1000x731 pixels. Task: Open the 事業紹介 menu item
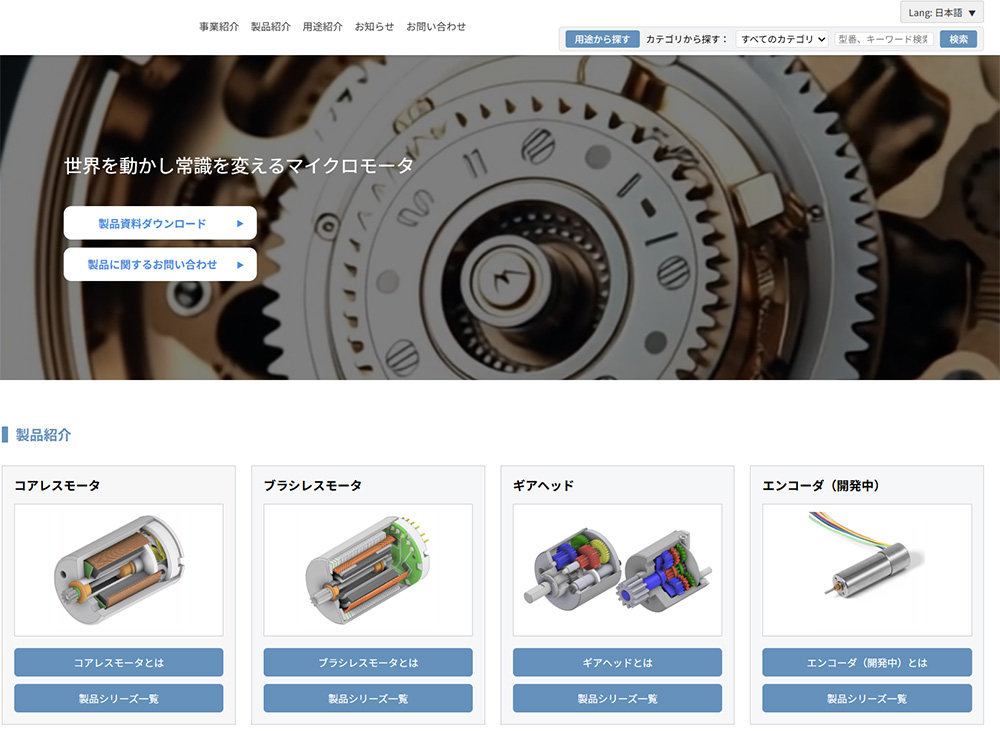219,27
